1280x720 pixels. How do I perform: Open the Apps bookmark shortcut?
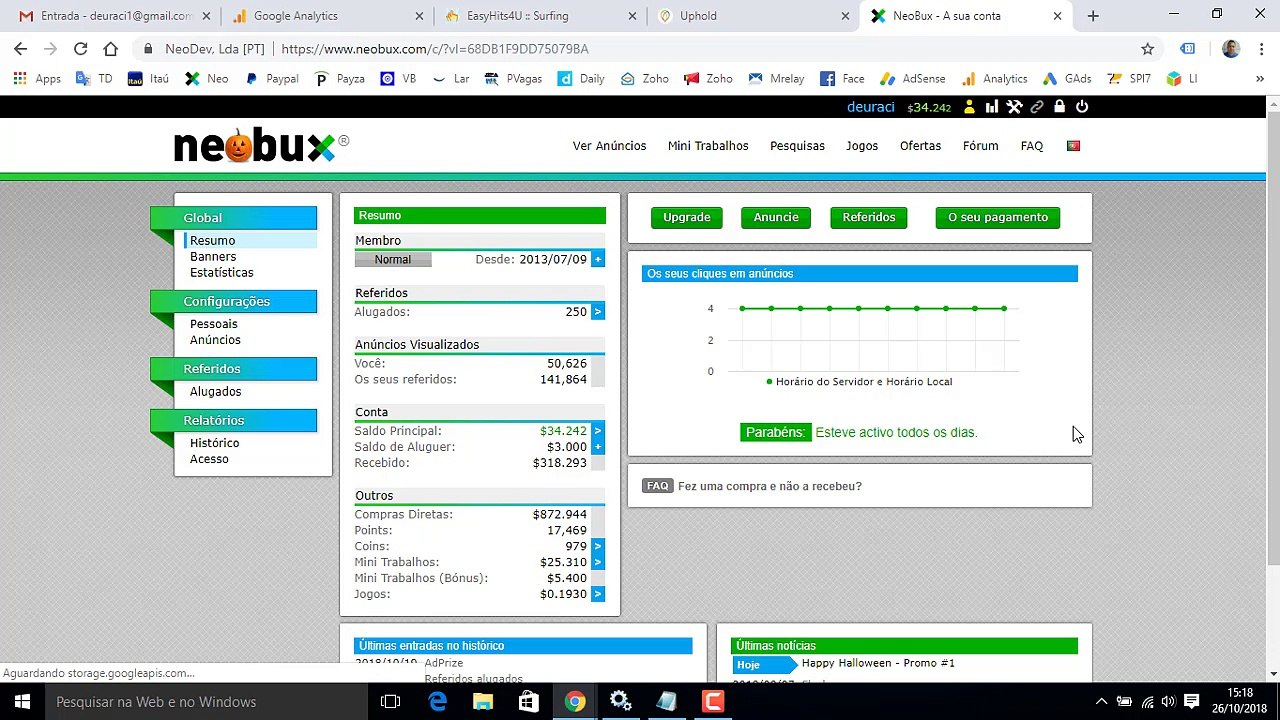coord(37,78)
